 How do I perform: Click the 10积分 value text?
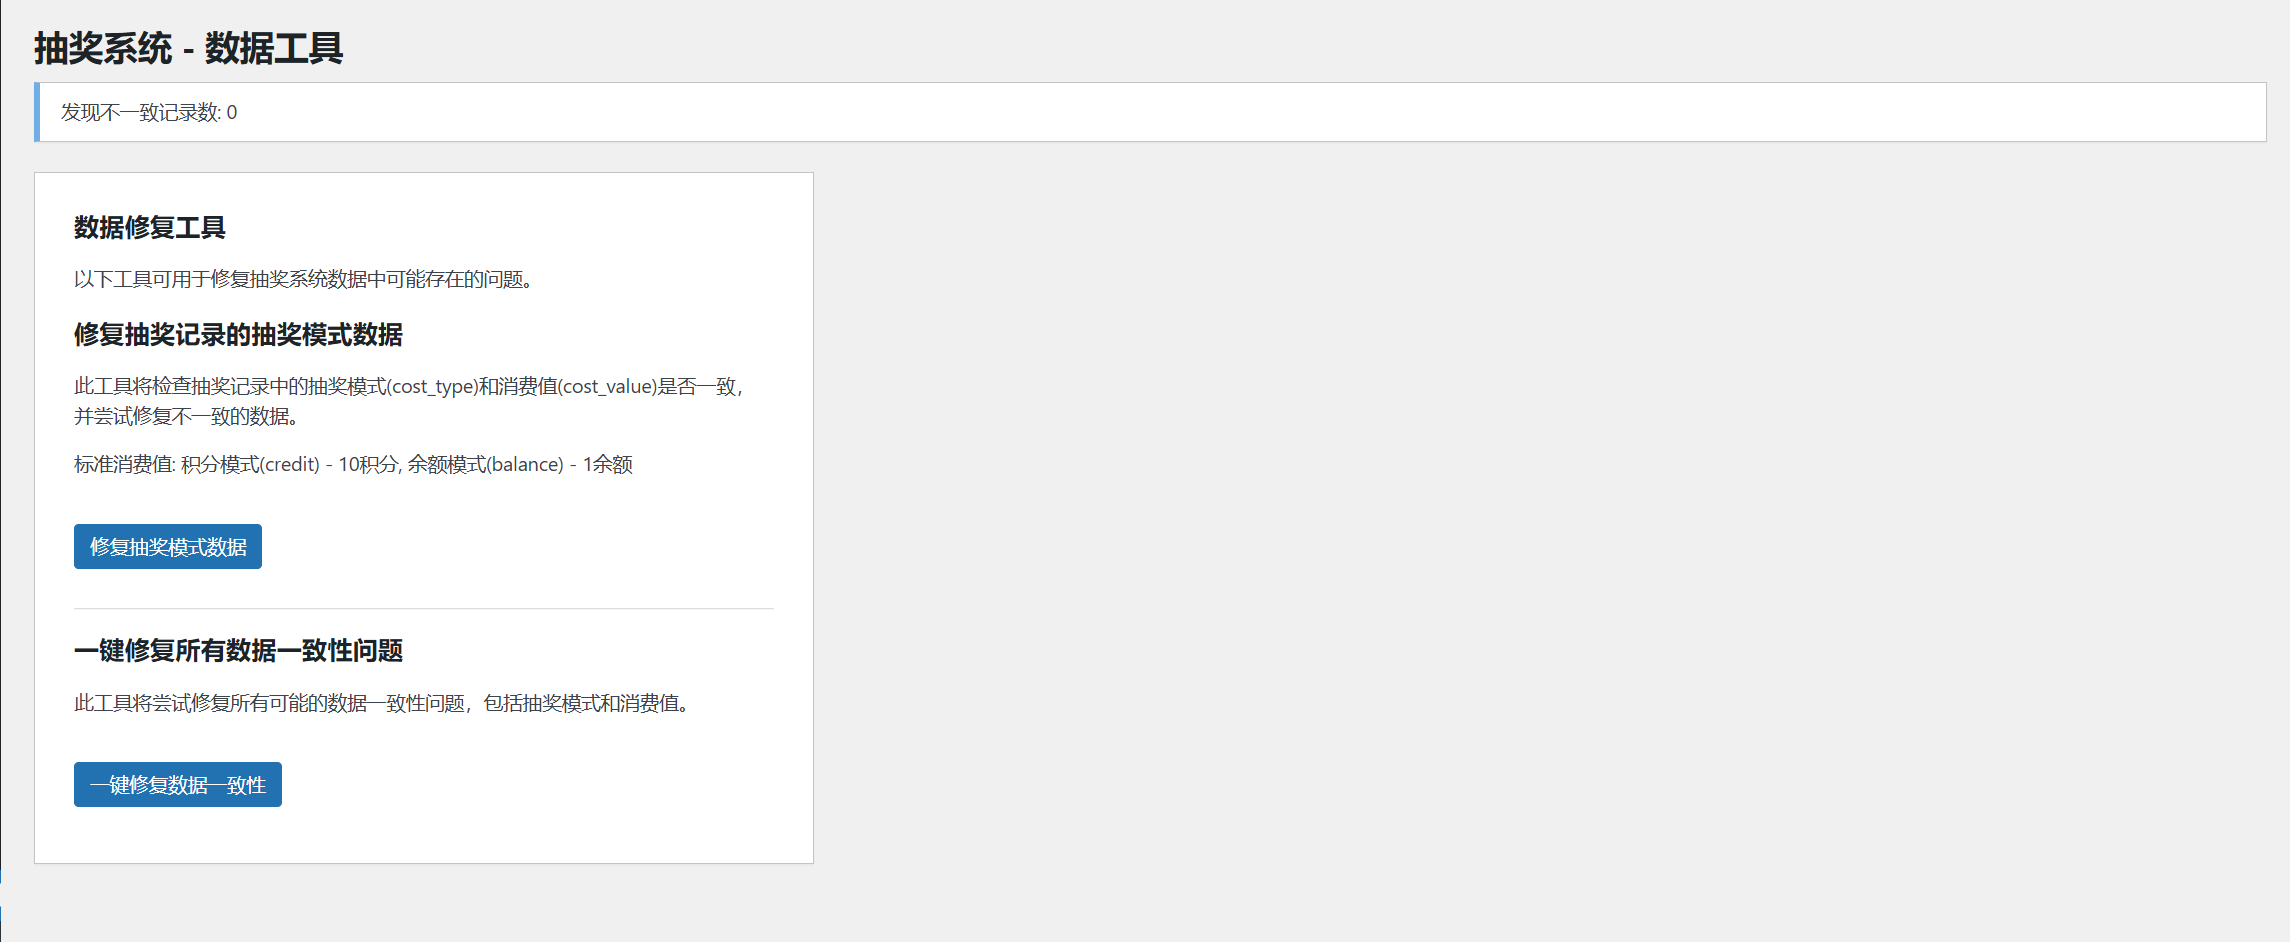pos(369,465)
